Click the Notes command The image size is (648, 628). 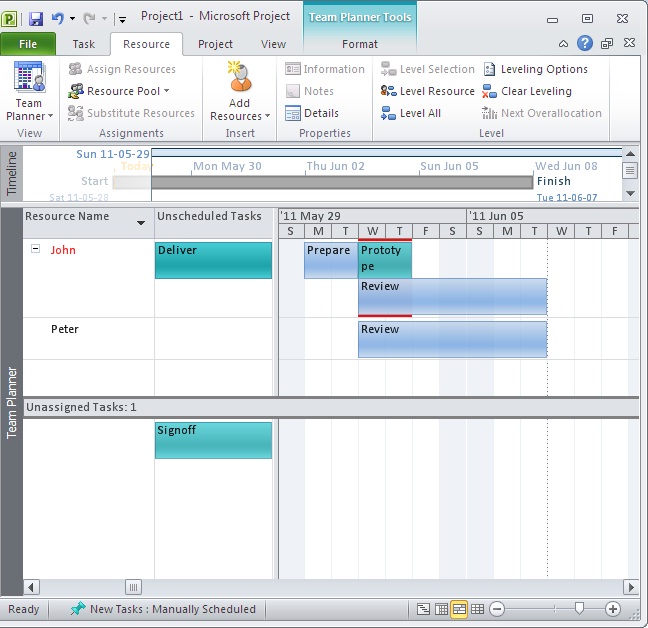(310, 91)
